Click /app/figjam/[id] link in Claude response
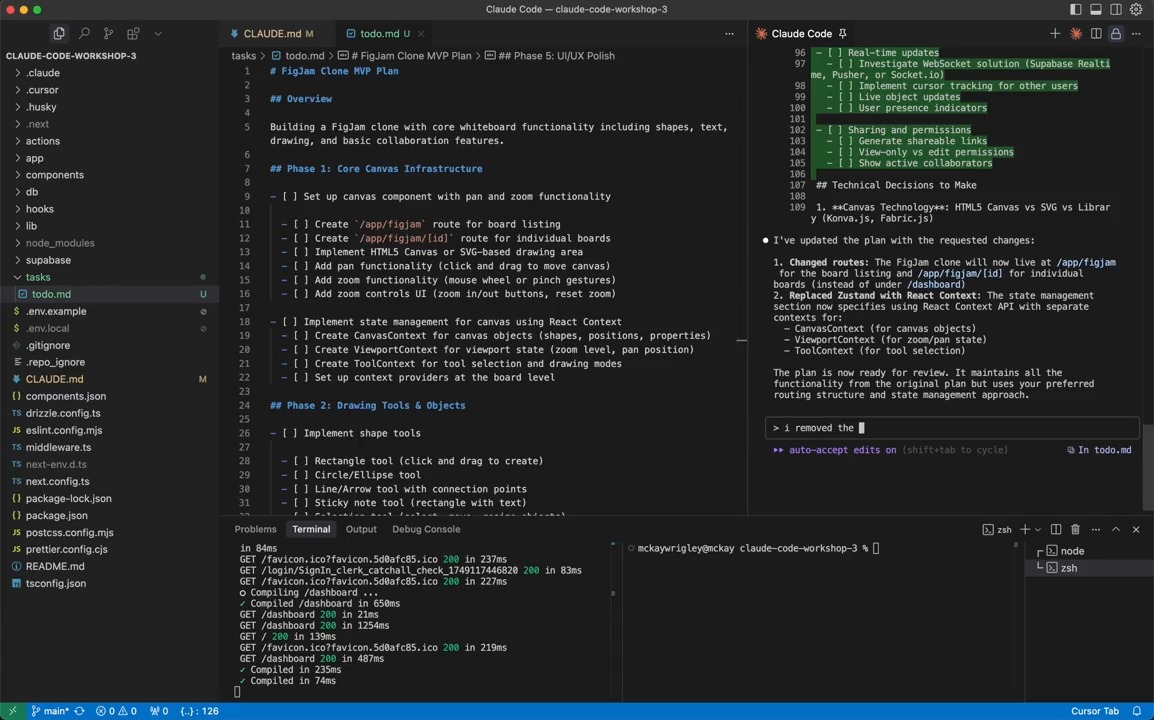The height and width of the screenshot is (720, 1154). point(960,273)
